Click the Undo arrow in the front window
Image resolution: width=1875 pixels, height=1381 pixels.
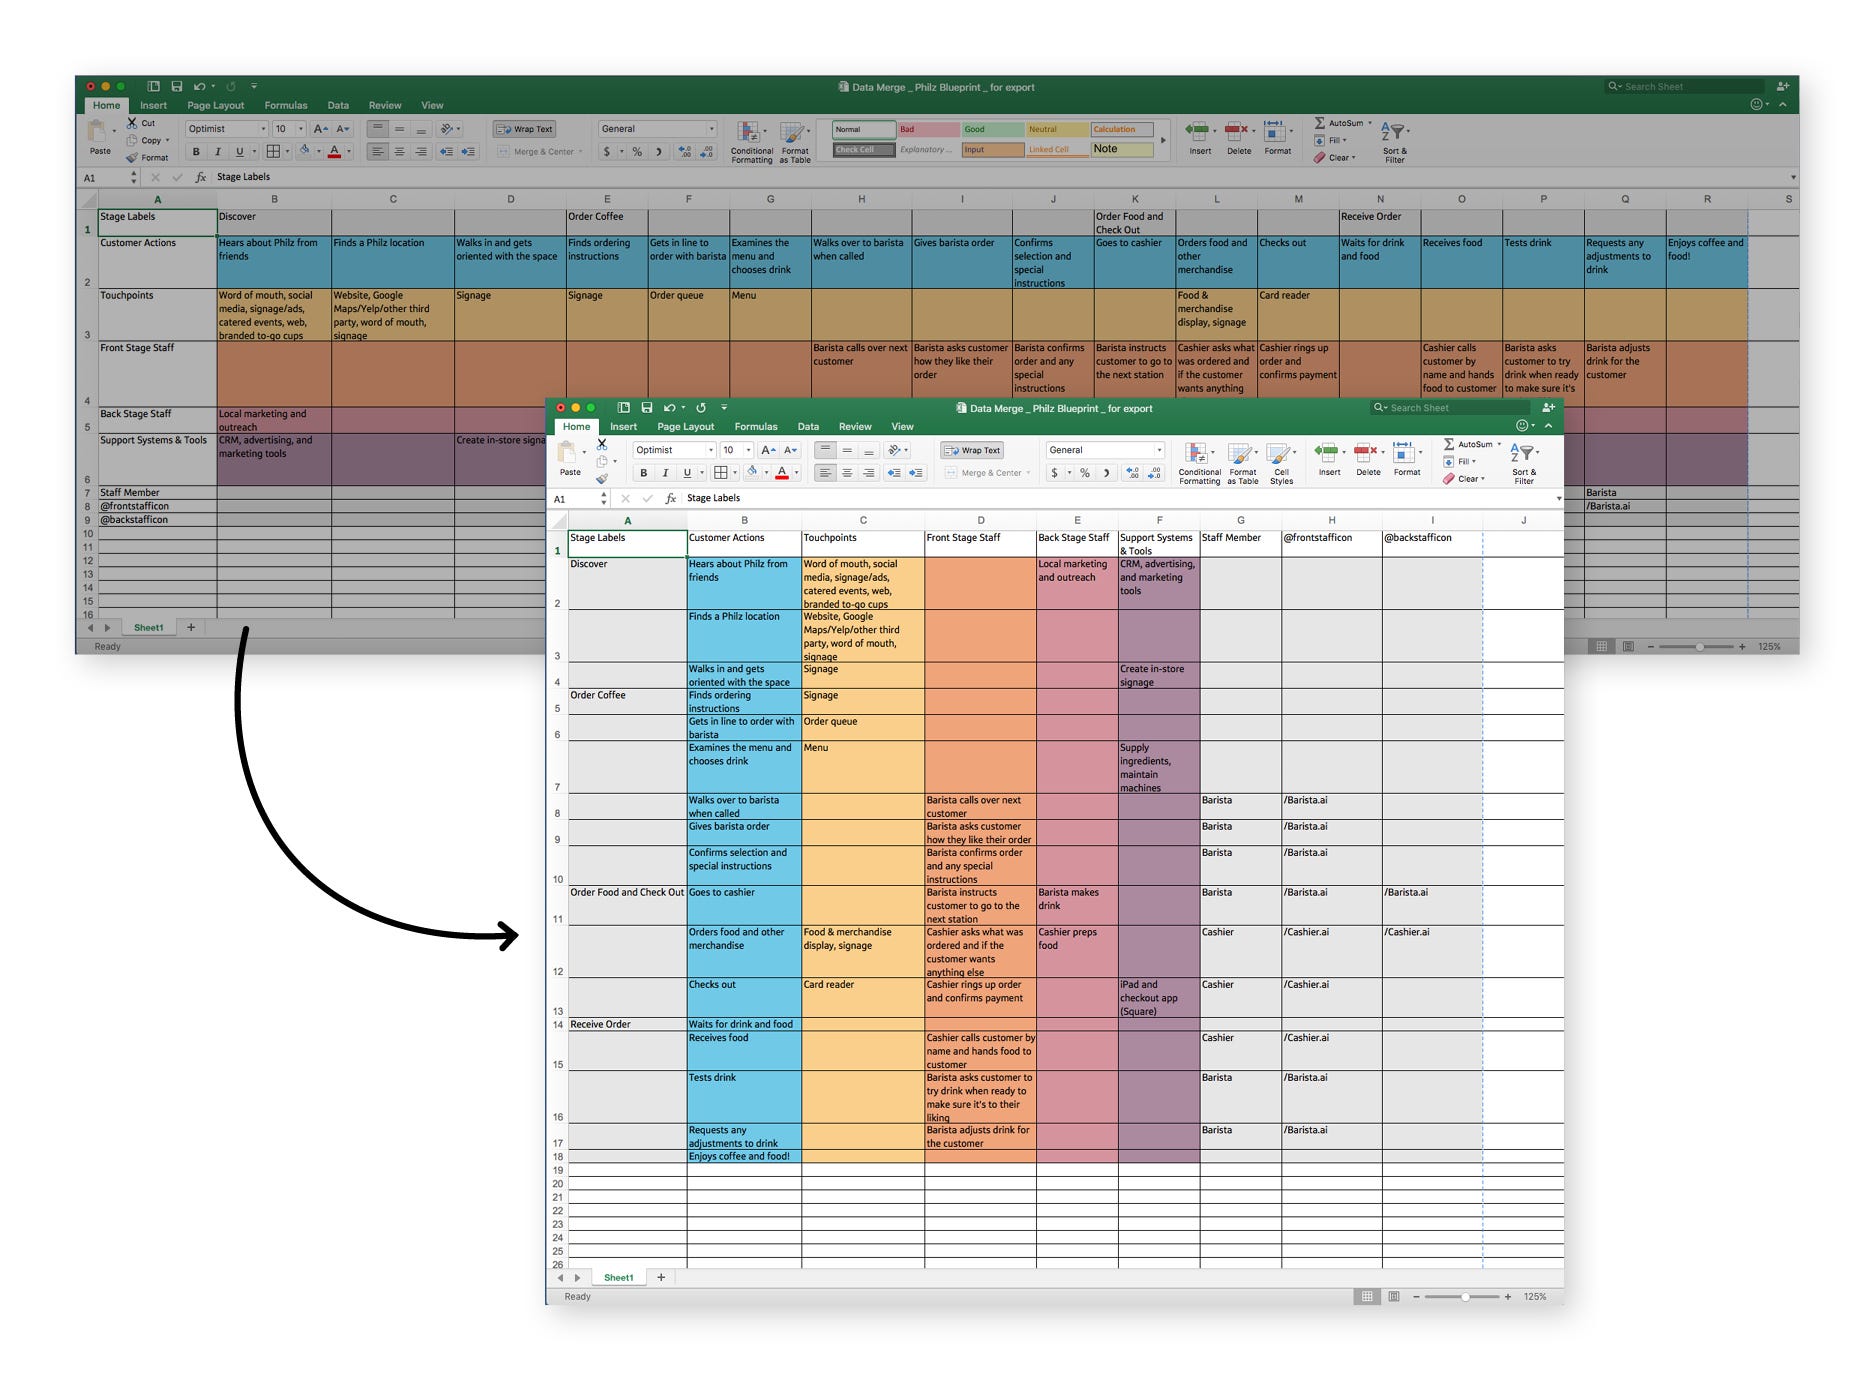click(x=669, y=408)
